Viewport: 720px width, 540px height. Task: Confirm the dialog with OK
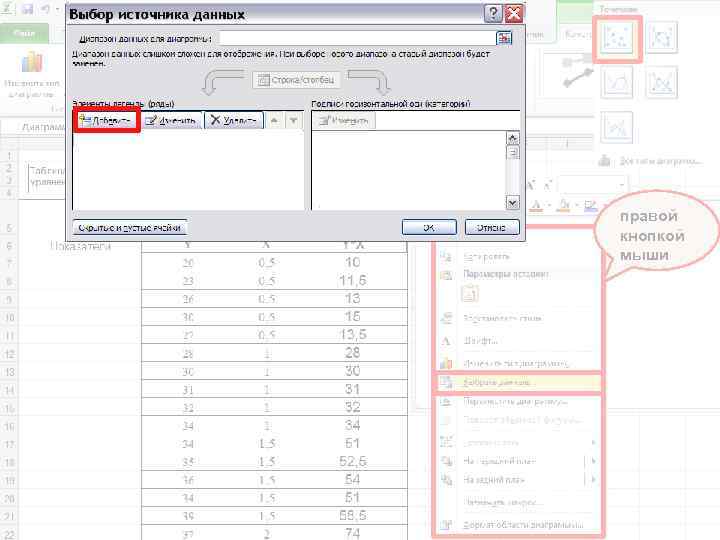[x=429, y=227]
